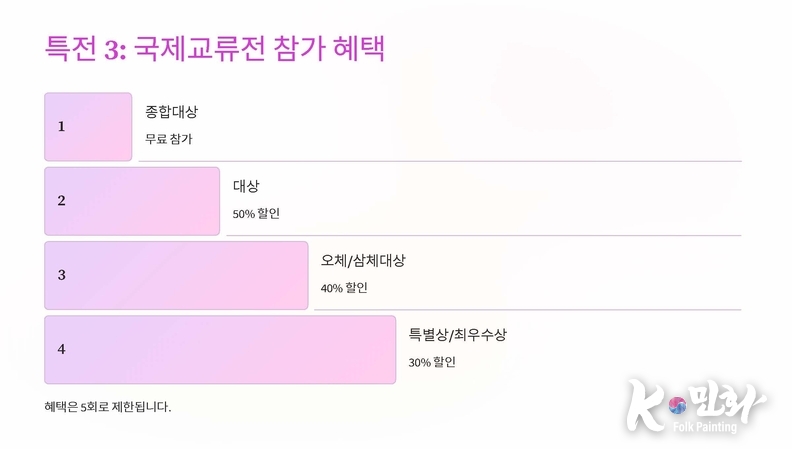Viewport: 792px width, 450px height.
Task: Click the numeral 3 in the third box
Action: pos(61,275)
